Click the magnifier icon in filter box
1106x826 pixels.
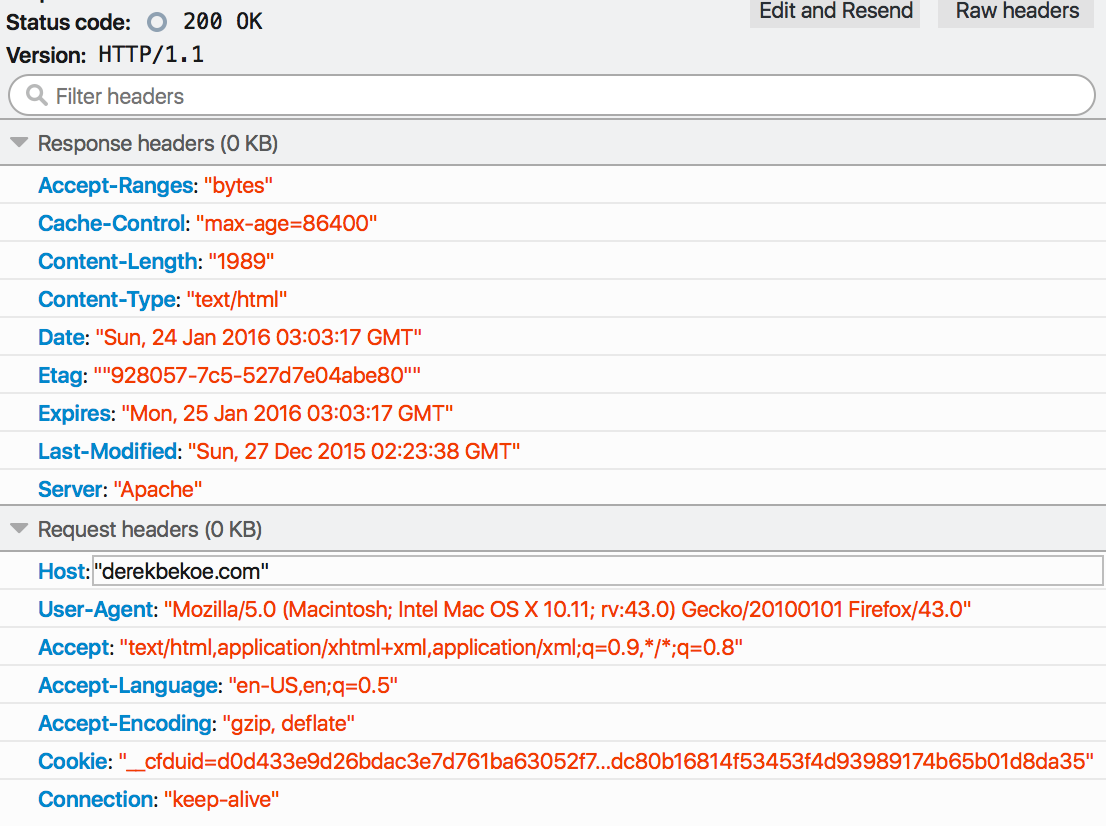(36, 95)
